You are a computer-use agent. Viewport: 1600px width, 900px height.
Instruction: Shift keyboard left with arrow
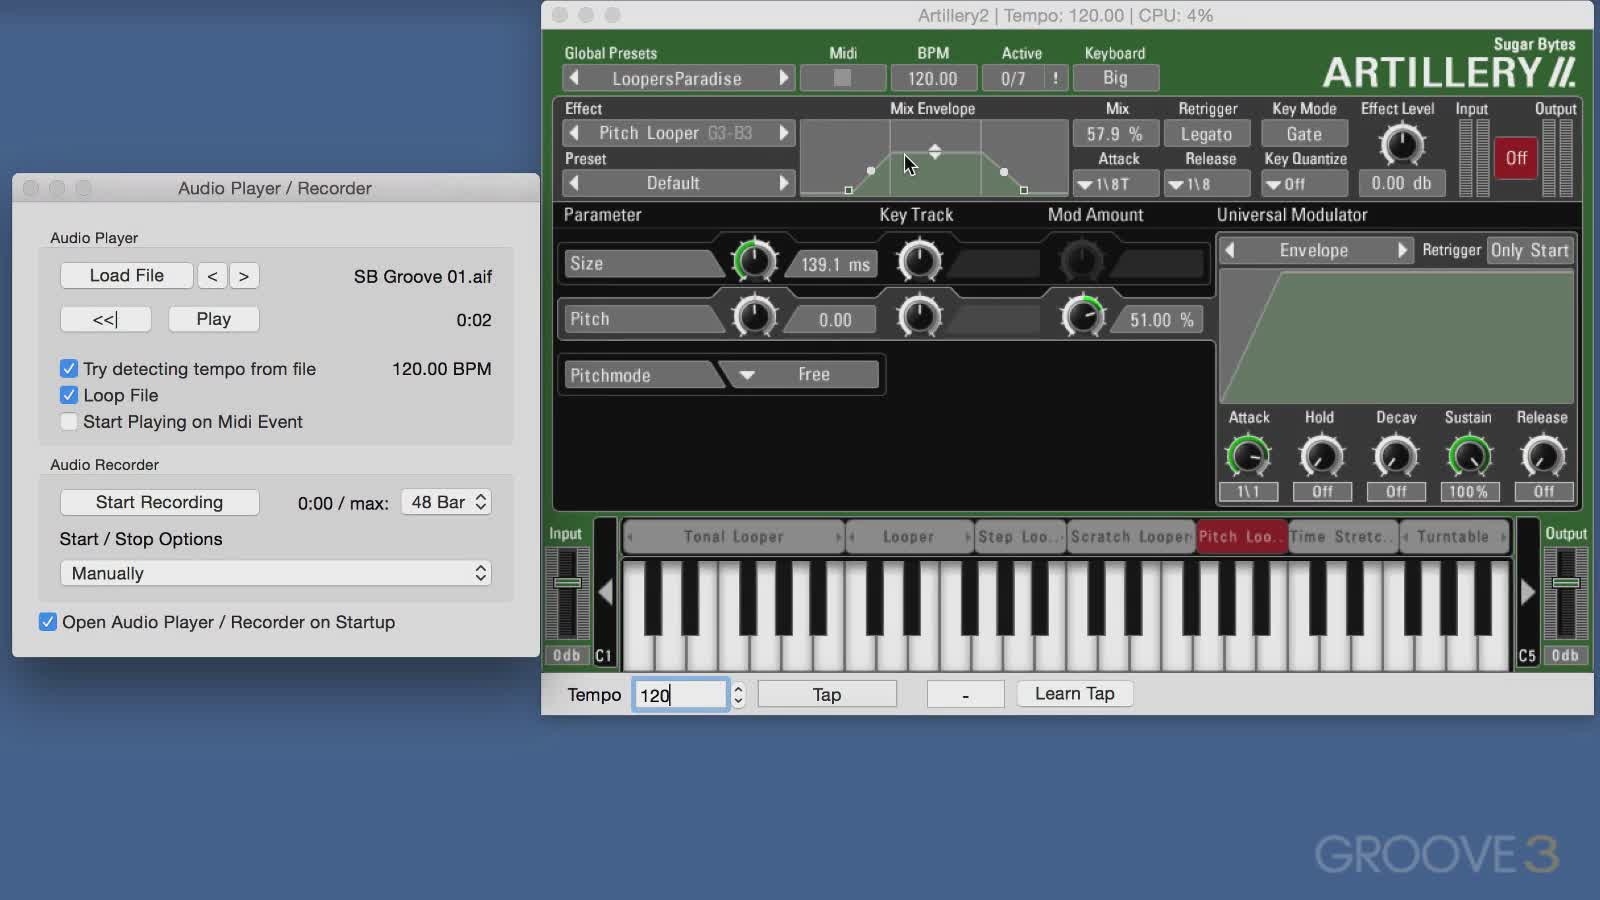tap(605, 592)
